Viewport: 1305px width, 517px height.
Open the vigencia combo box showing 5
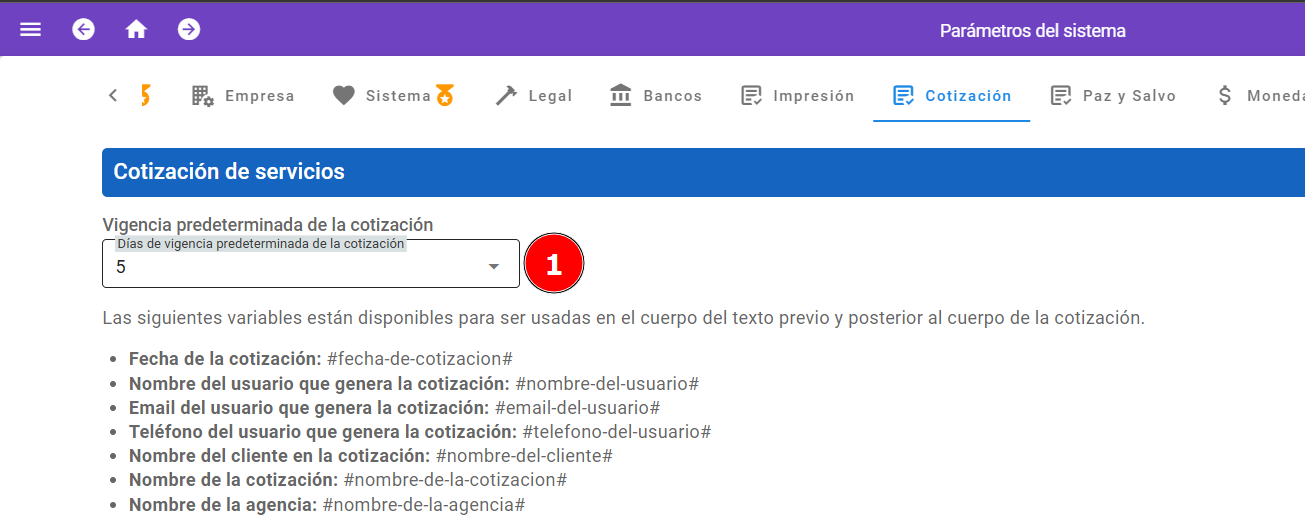click(300, 266)
